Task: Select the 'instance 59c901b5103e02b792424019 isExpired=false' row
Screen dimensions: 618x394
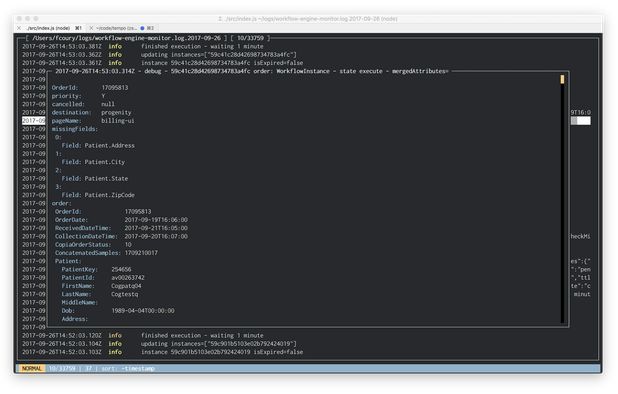Action: (162, 352)
